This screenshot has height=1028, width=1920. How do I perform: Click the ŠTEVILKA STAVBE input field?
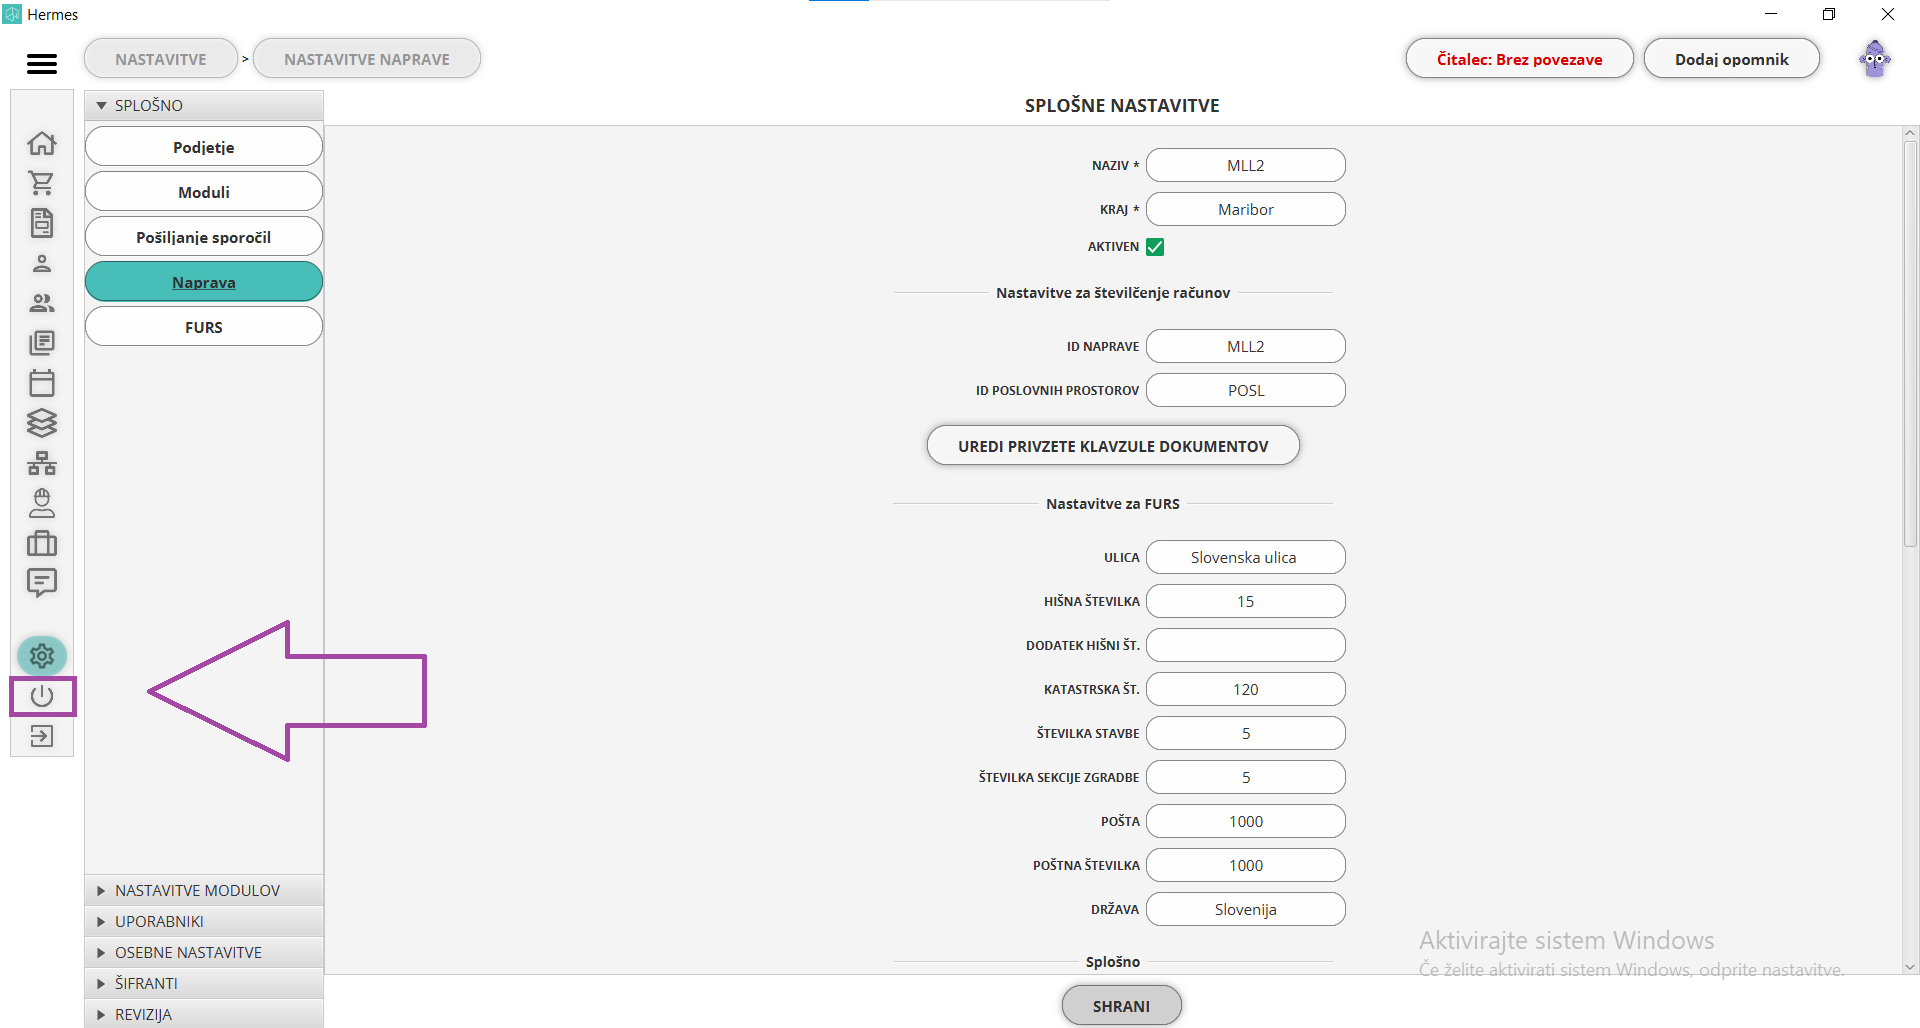click(x=1246, y=733)
